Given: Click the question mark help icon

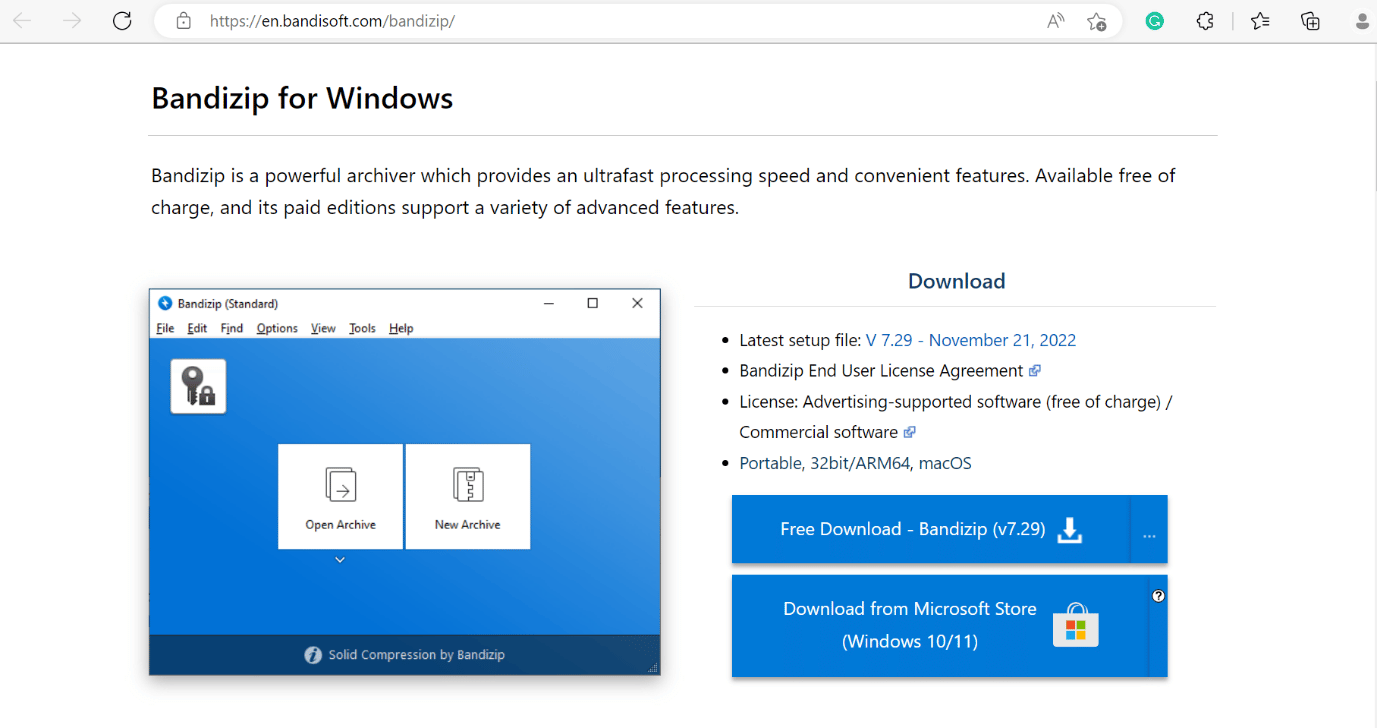Looking at the screenshot, I should (x=1158, y=596).
